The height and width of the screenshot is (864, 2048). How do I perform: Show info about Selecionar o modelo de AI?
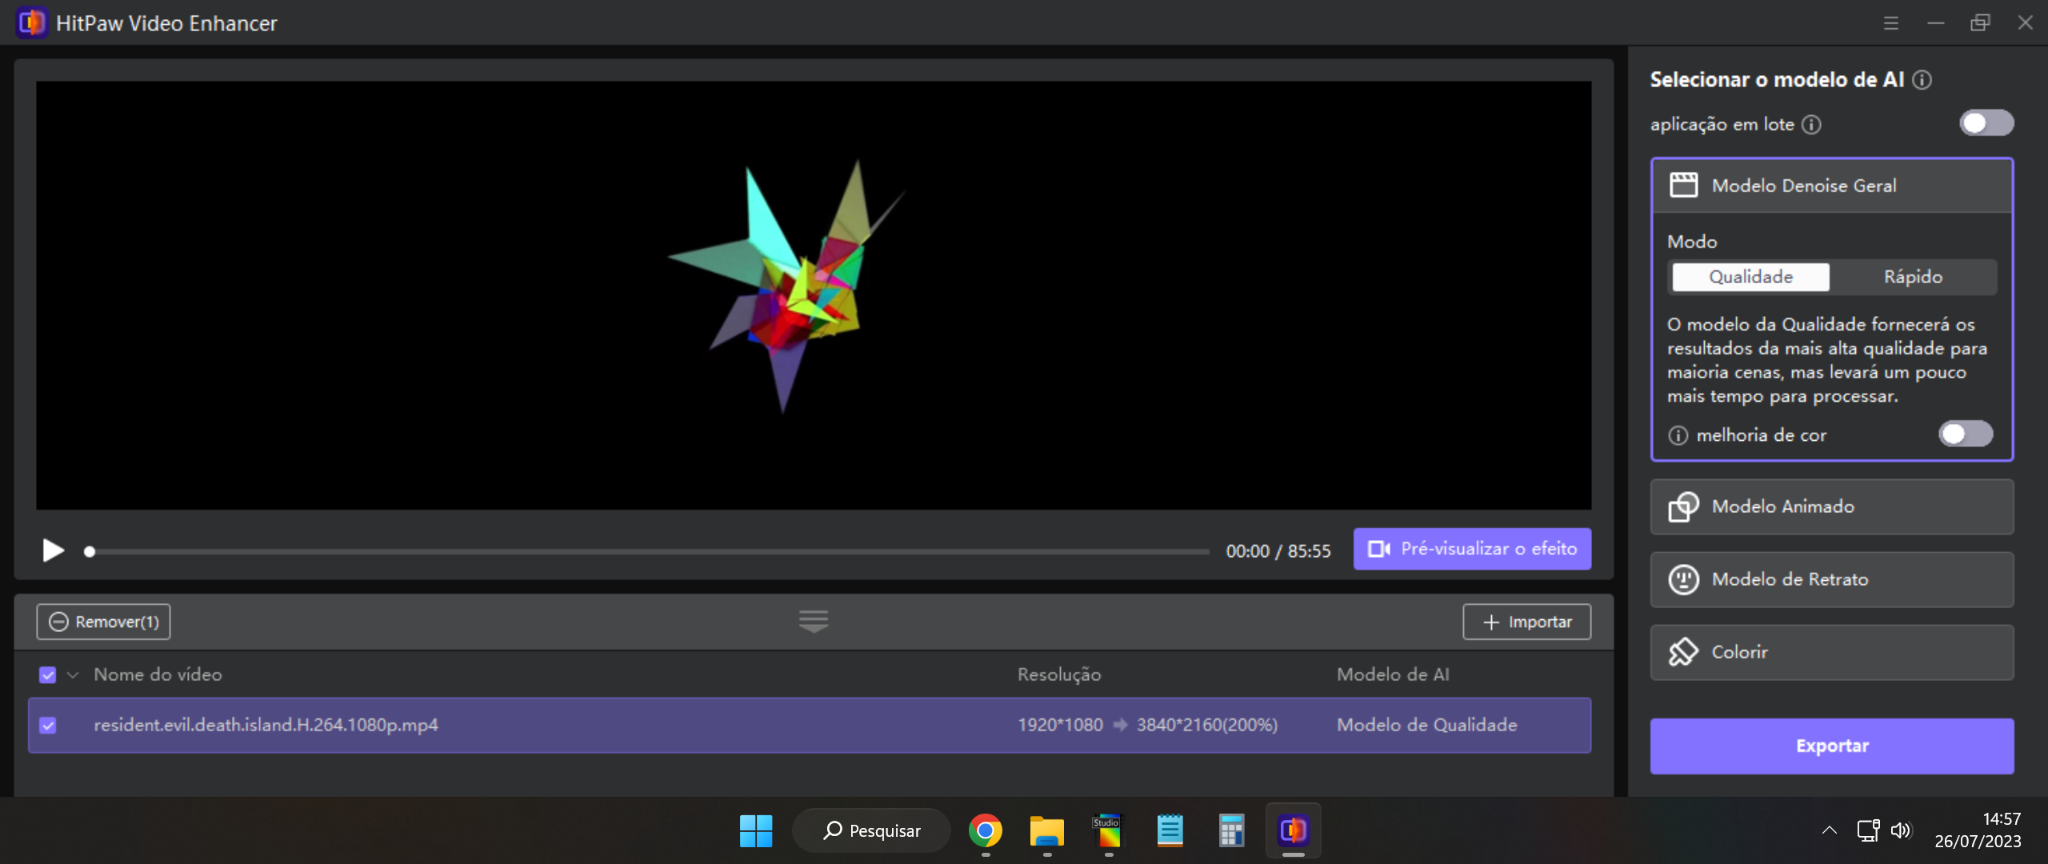point(1922,80)
